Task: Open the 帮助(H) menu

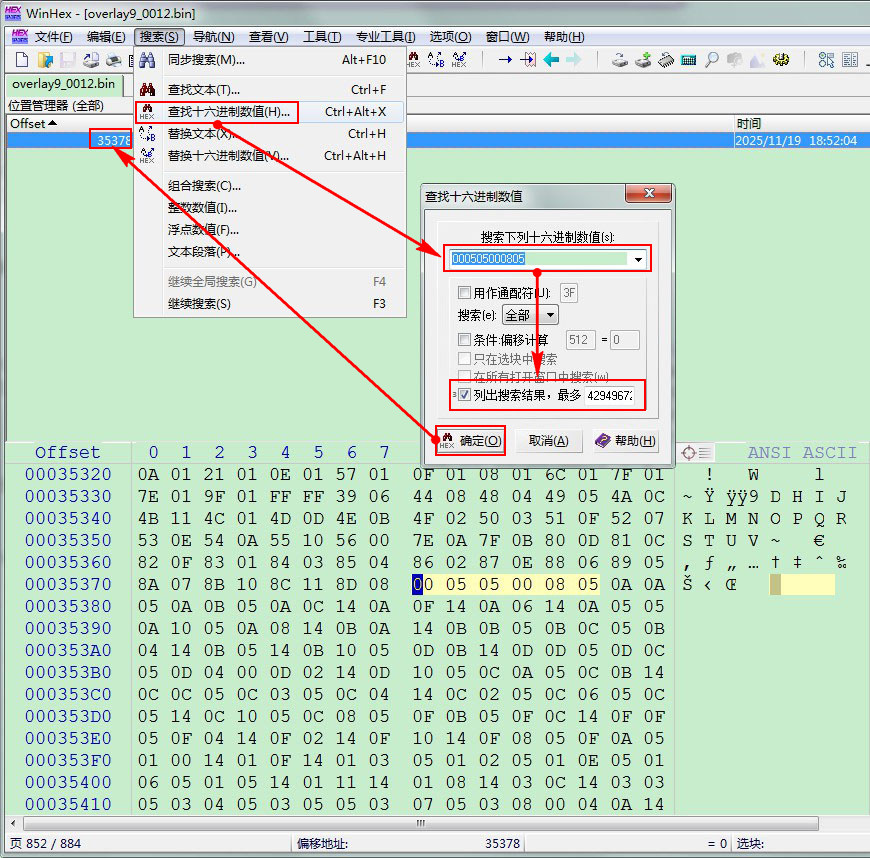Action: coord(564,37)
